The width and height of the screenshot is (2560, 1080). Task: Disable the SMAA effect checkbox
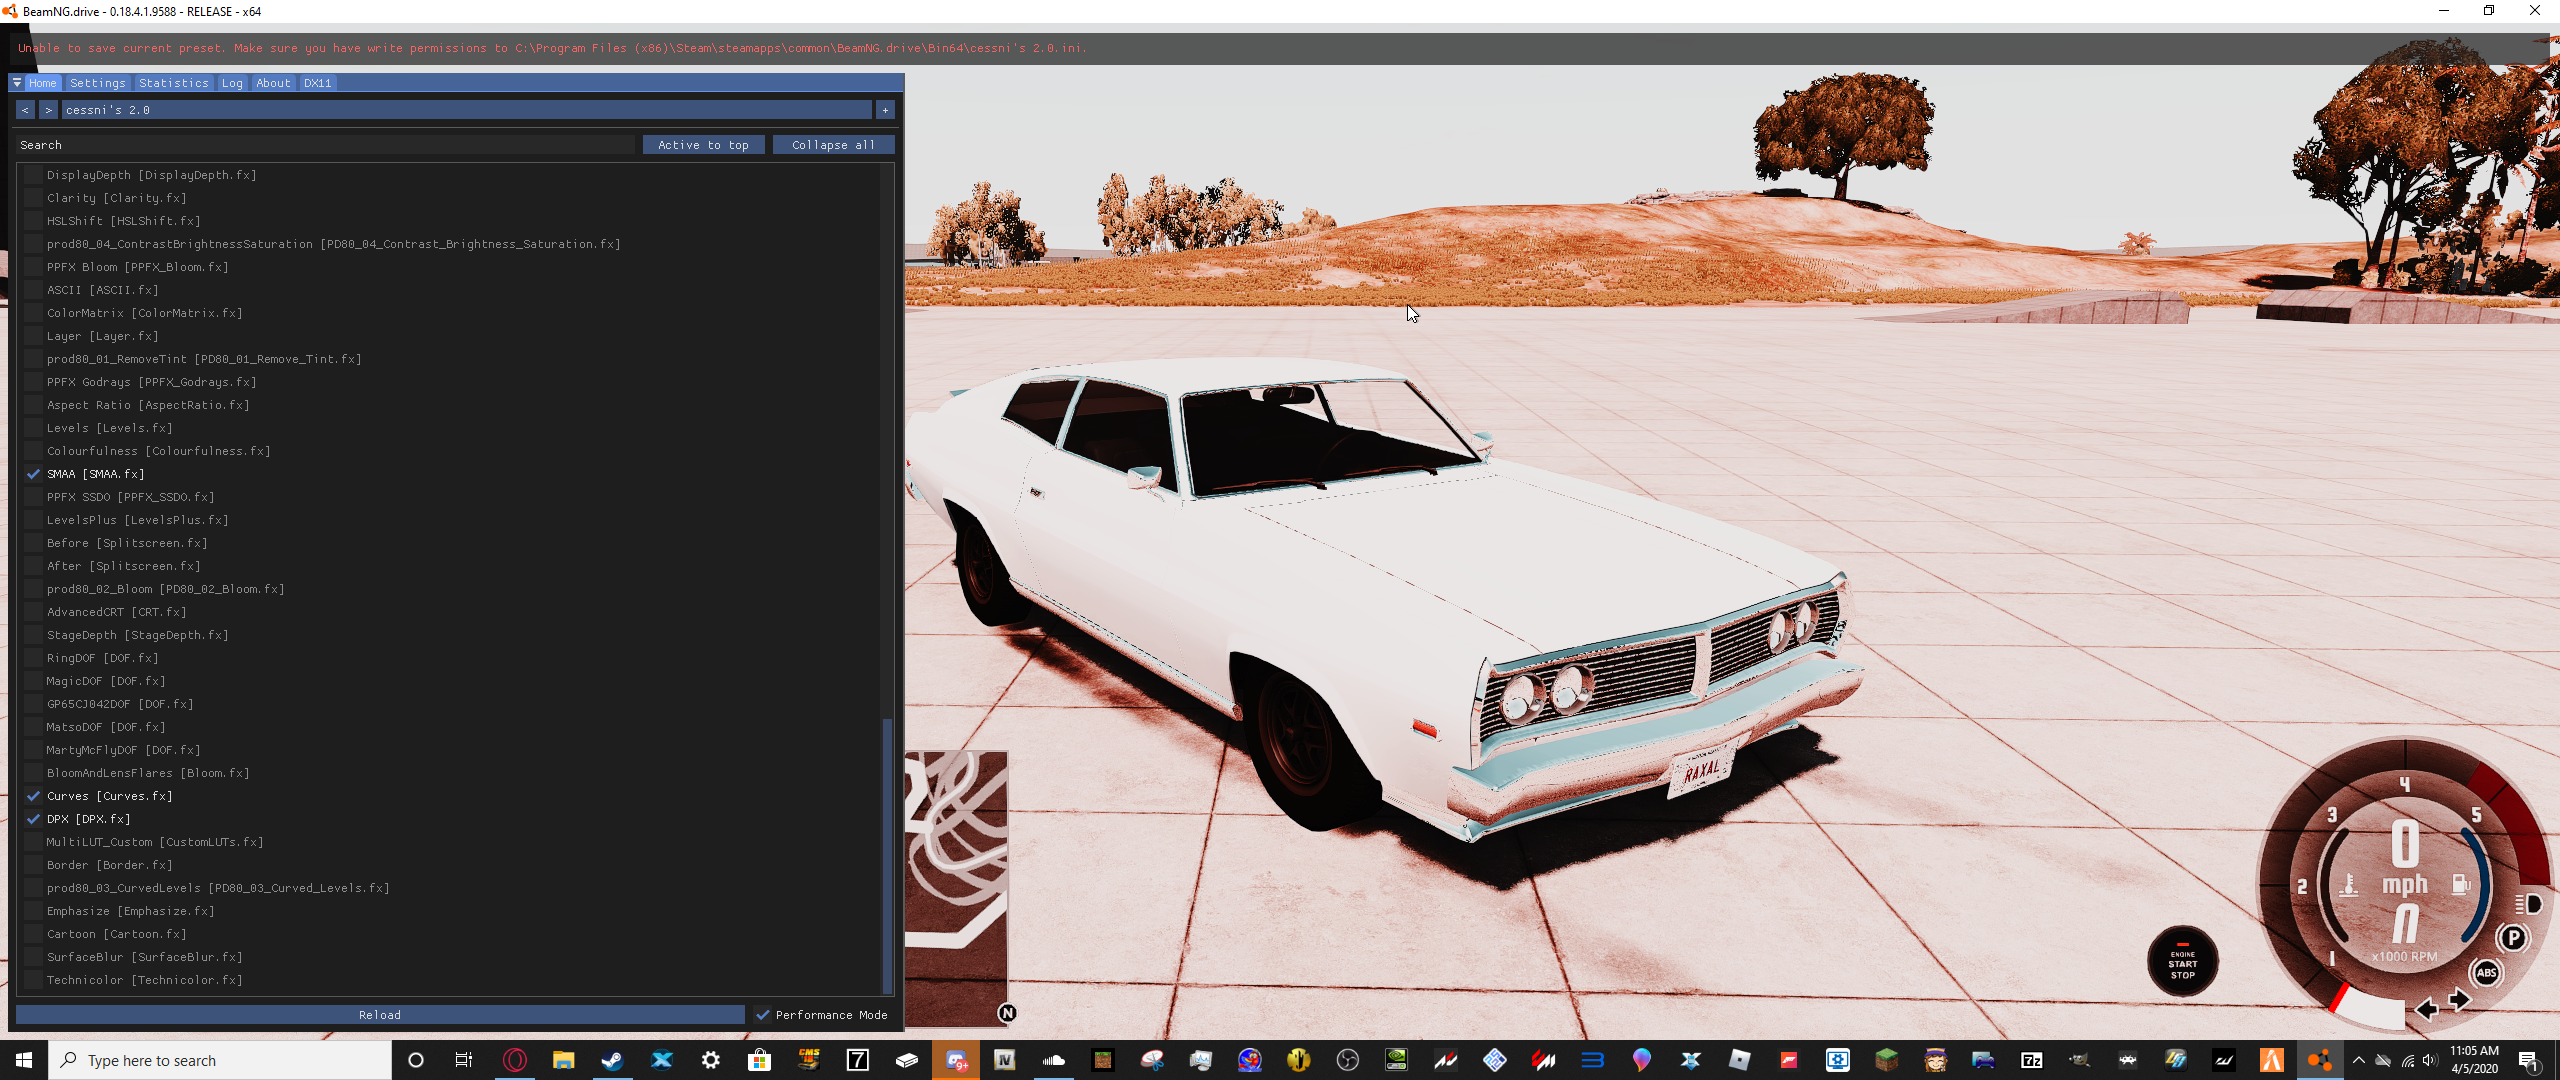click(34, 474)
